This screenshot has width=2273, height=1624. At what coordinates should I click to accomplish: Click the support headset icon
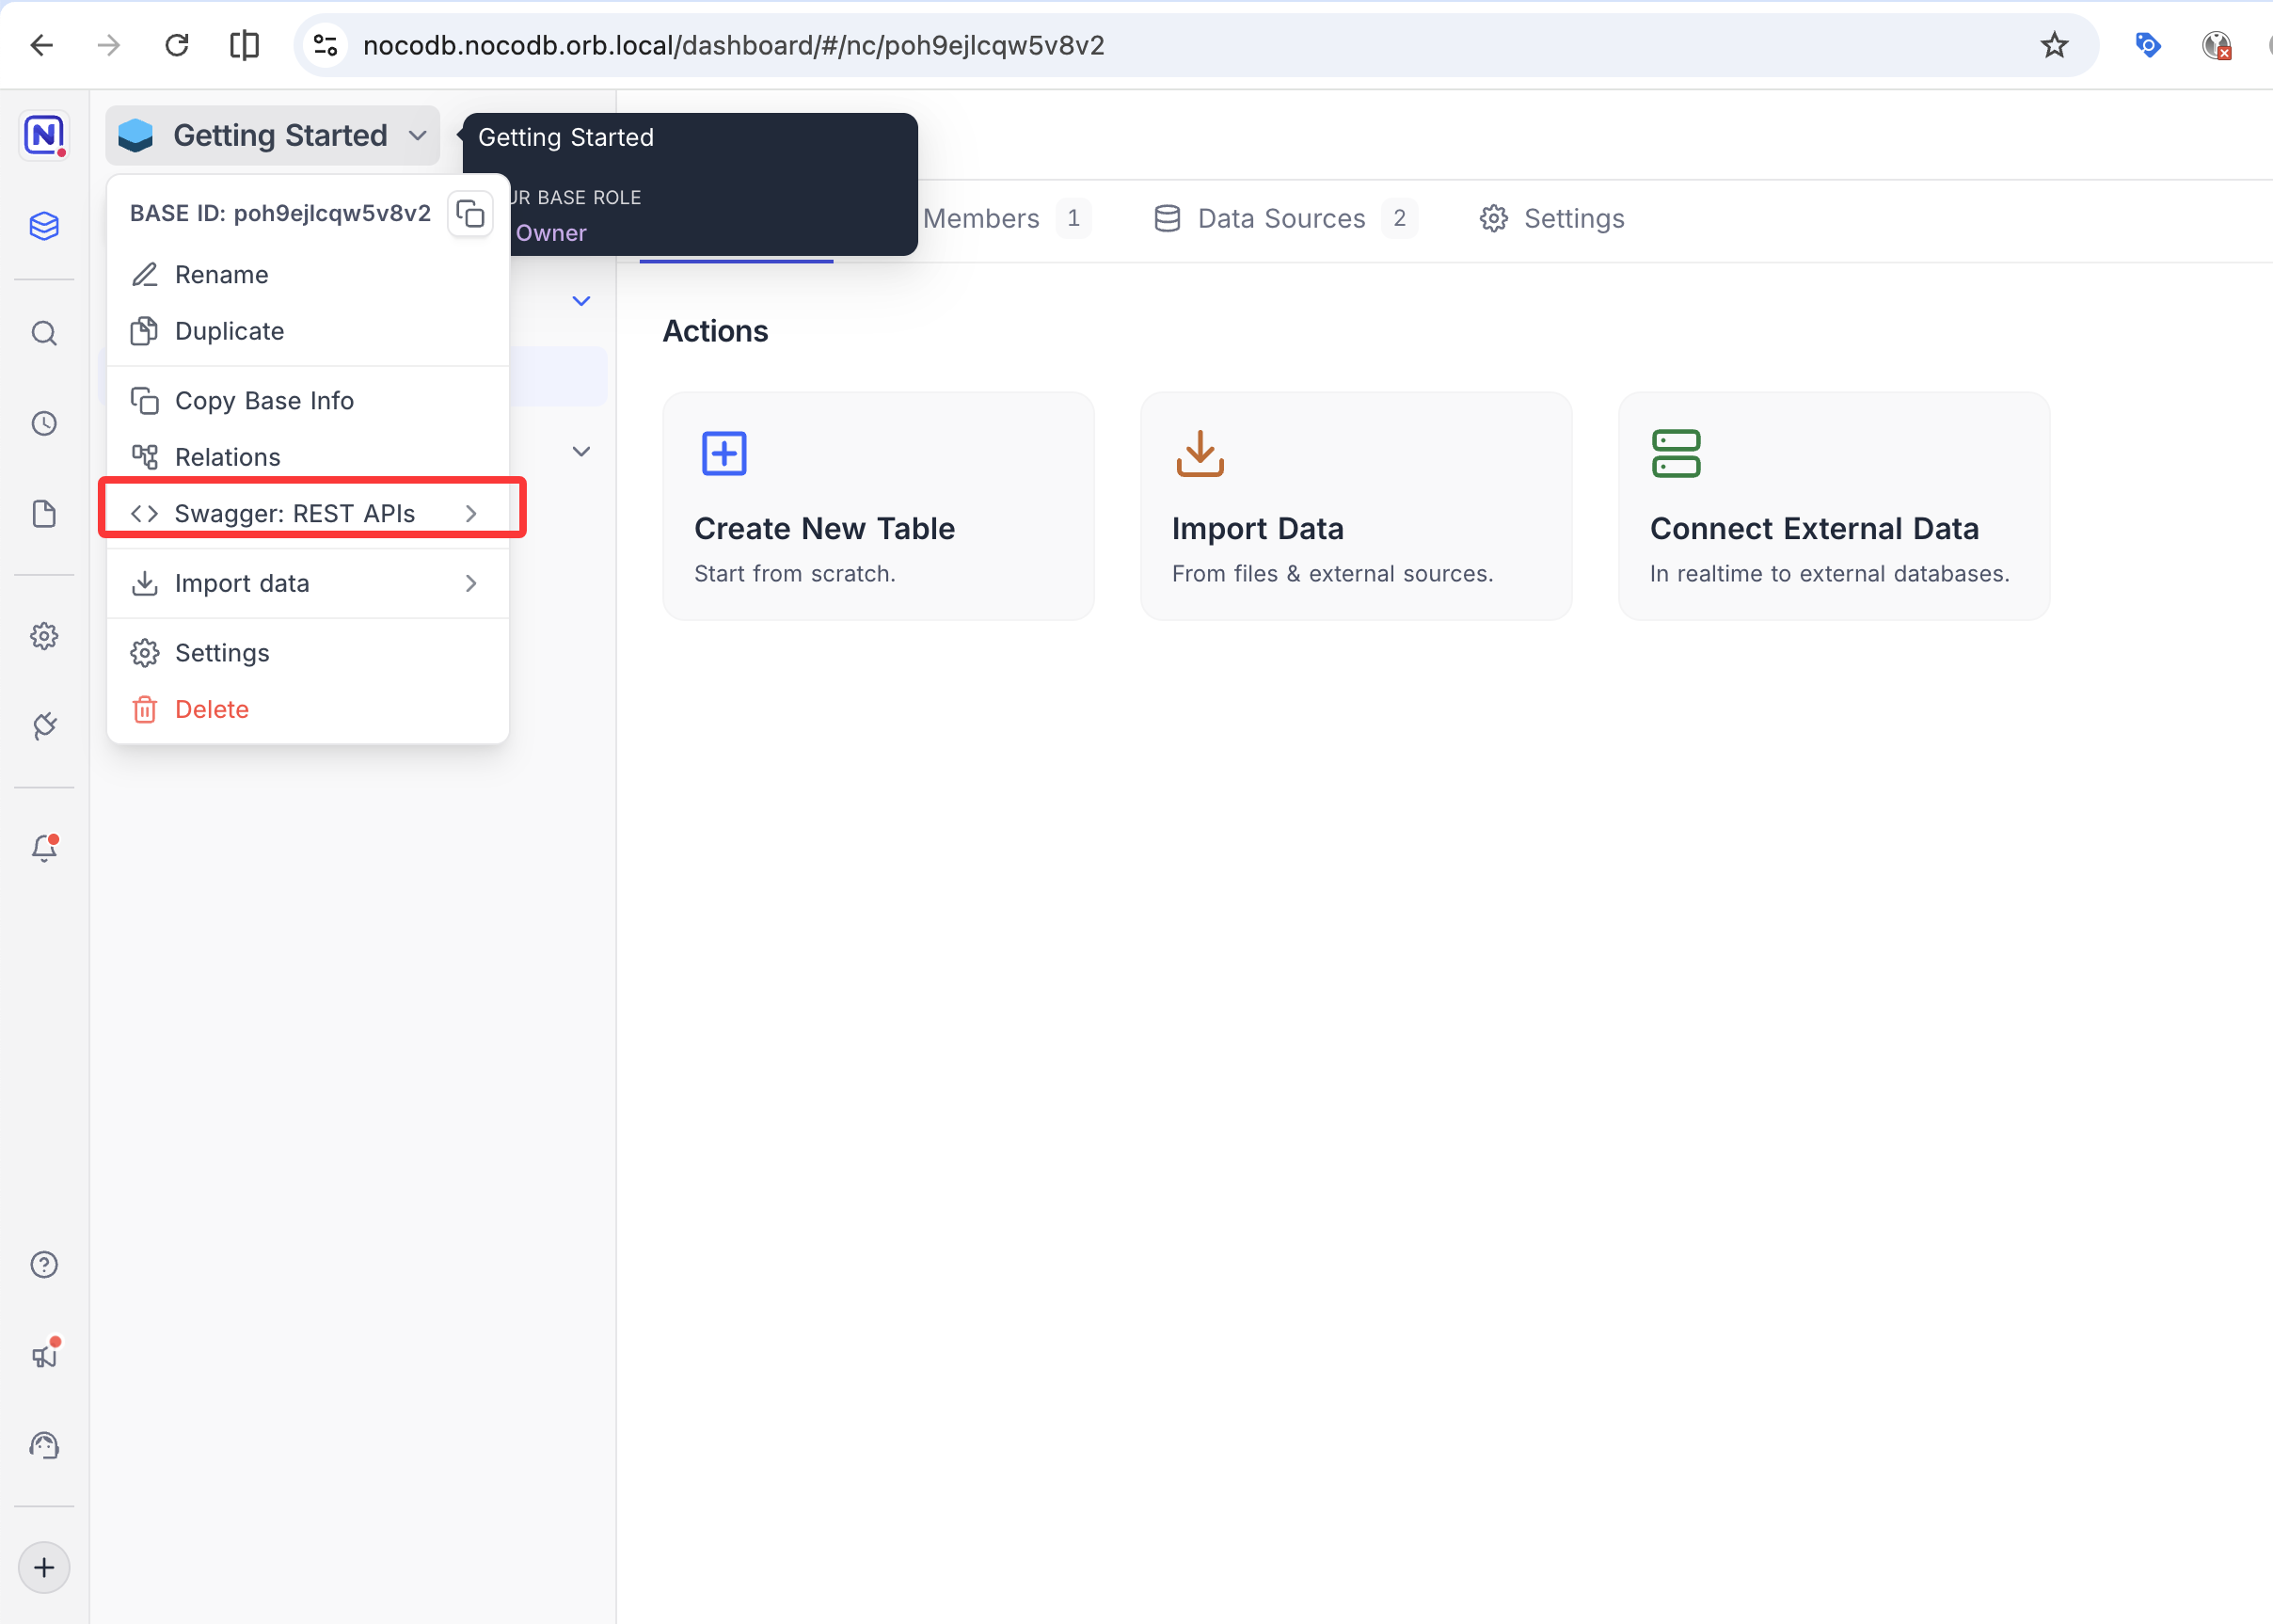44,1446
